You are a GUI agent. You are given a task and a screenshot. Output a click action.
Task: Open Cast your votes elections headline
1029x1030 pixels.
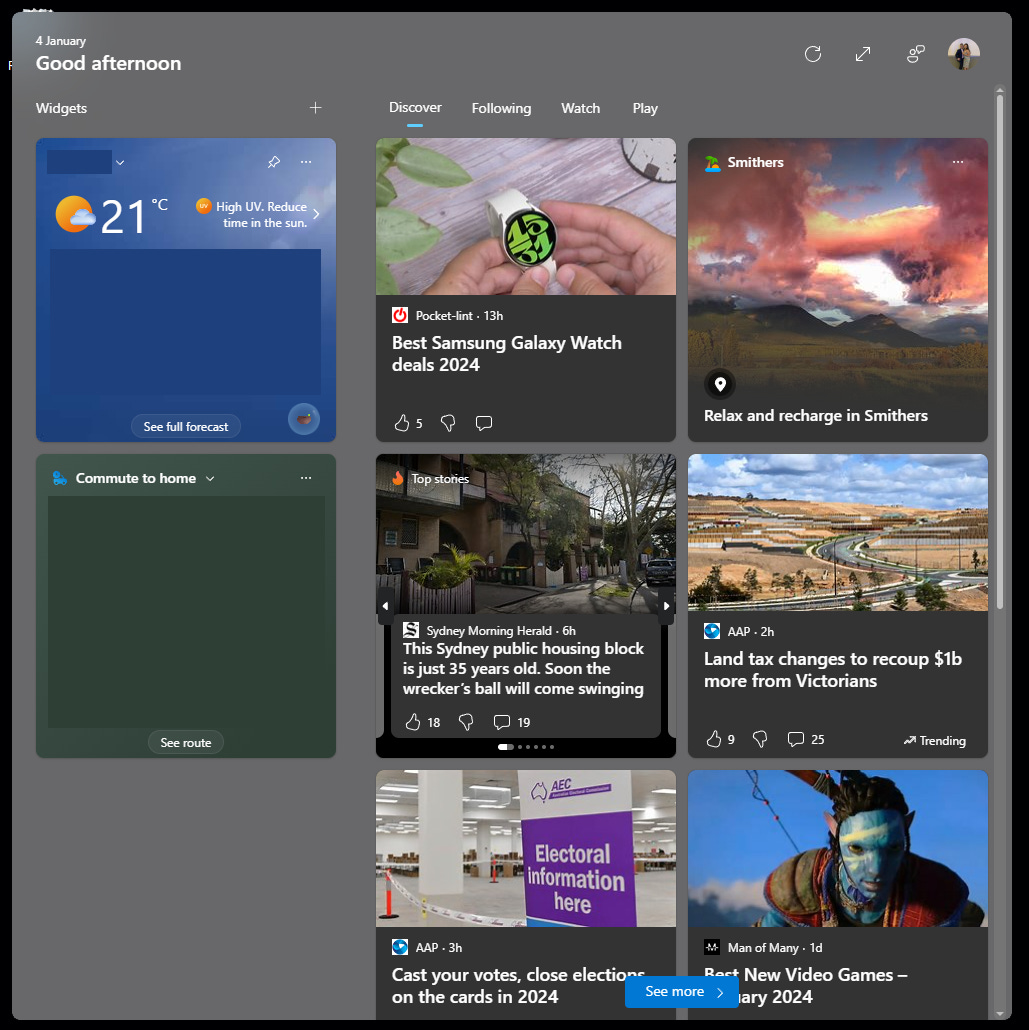point(518,985)
